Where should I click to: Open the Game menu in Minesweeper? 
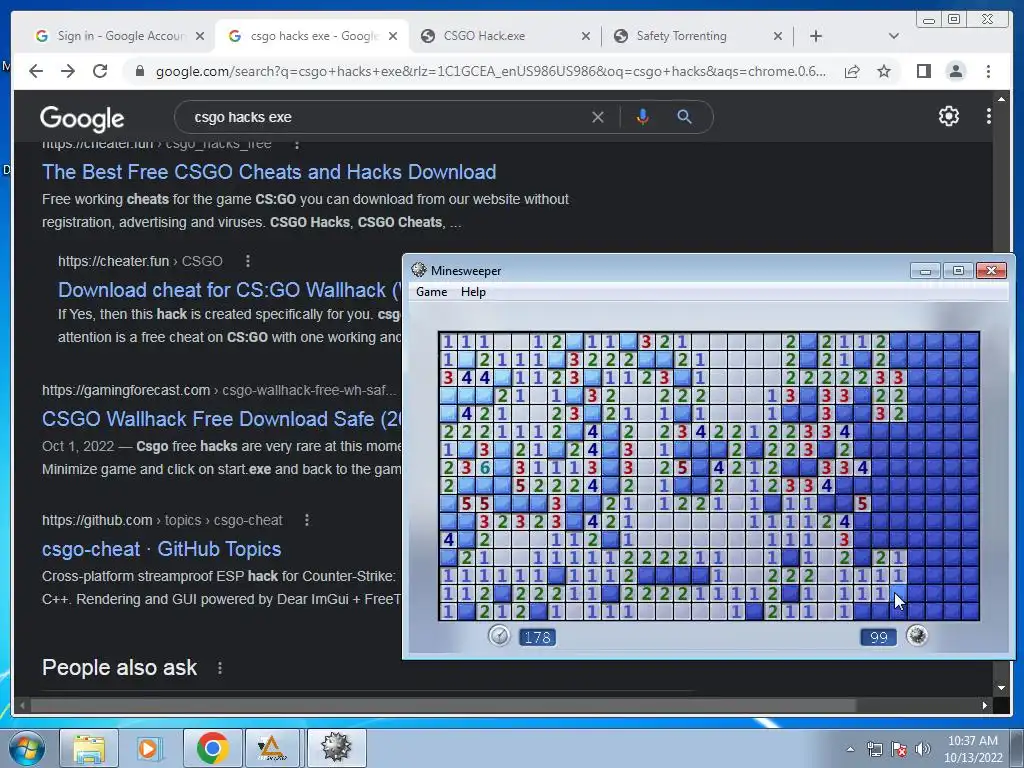pos(432,292)
